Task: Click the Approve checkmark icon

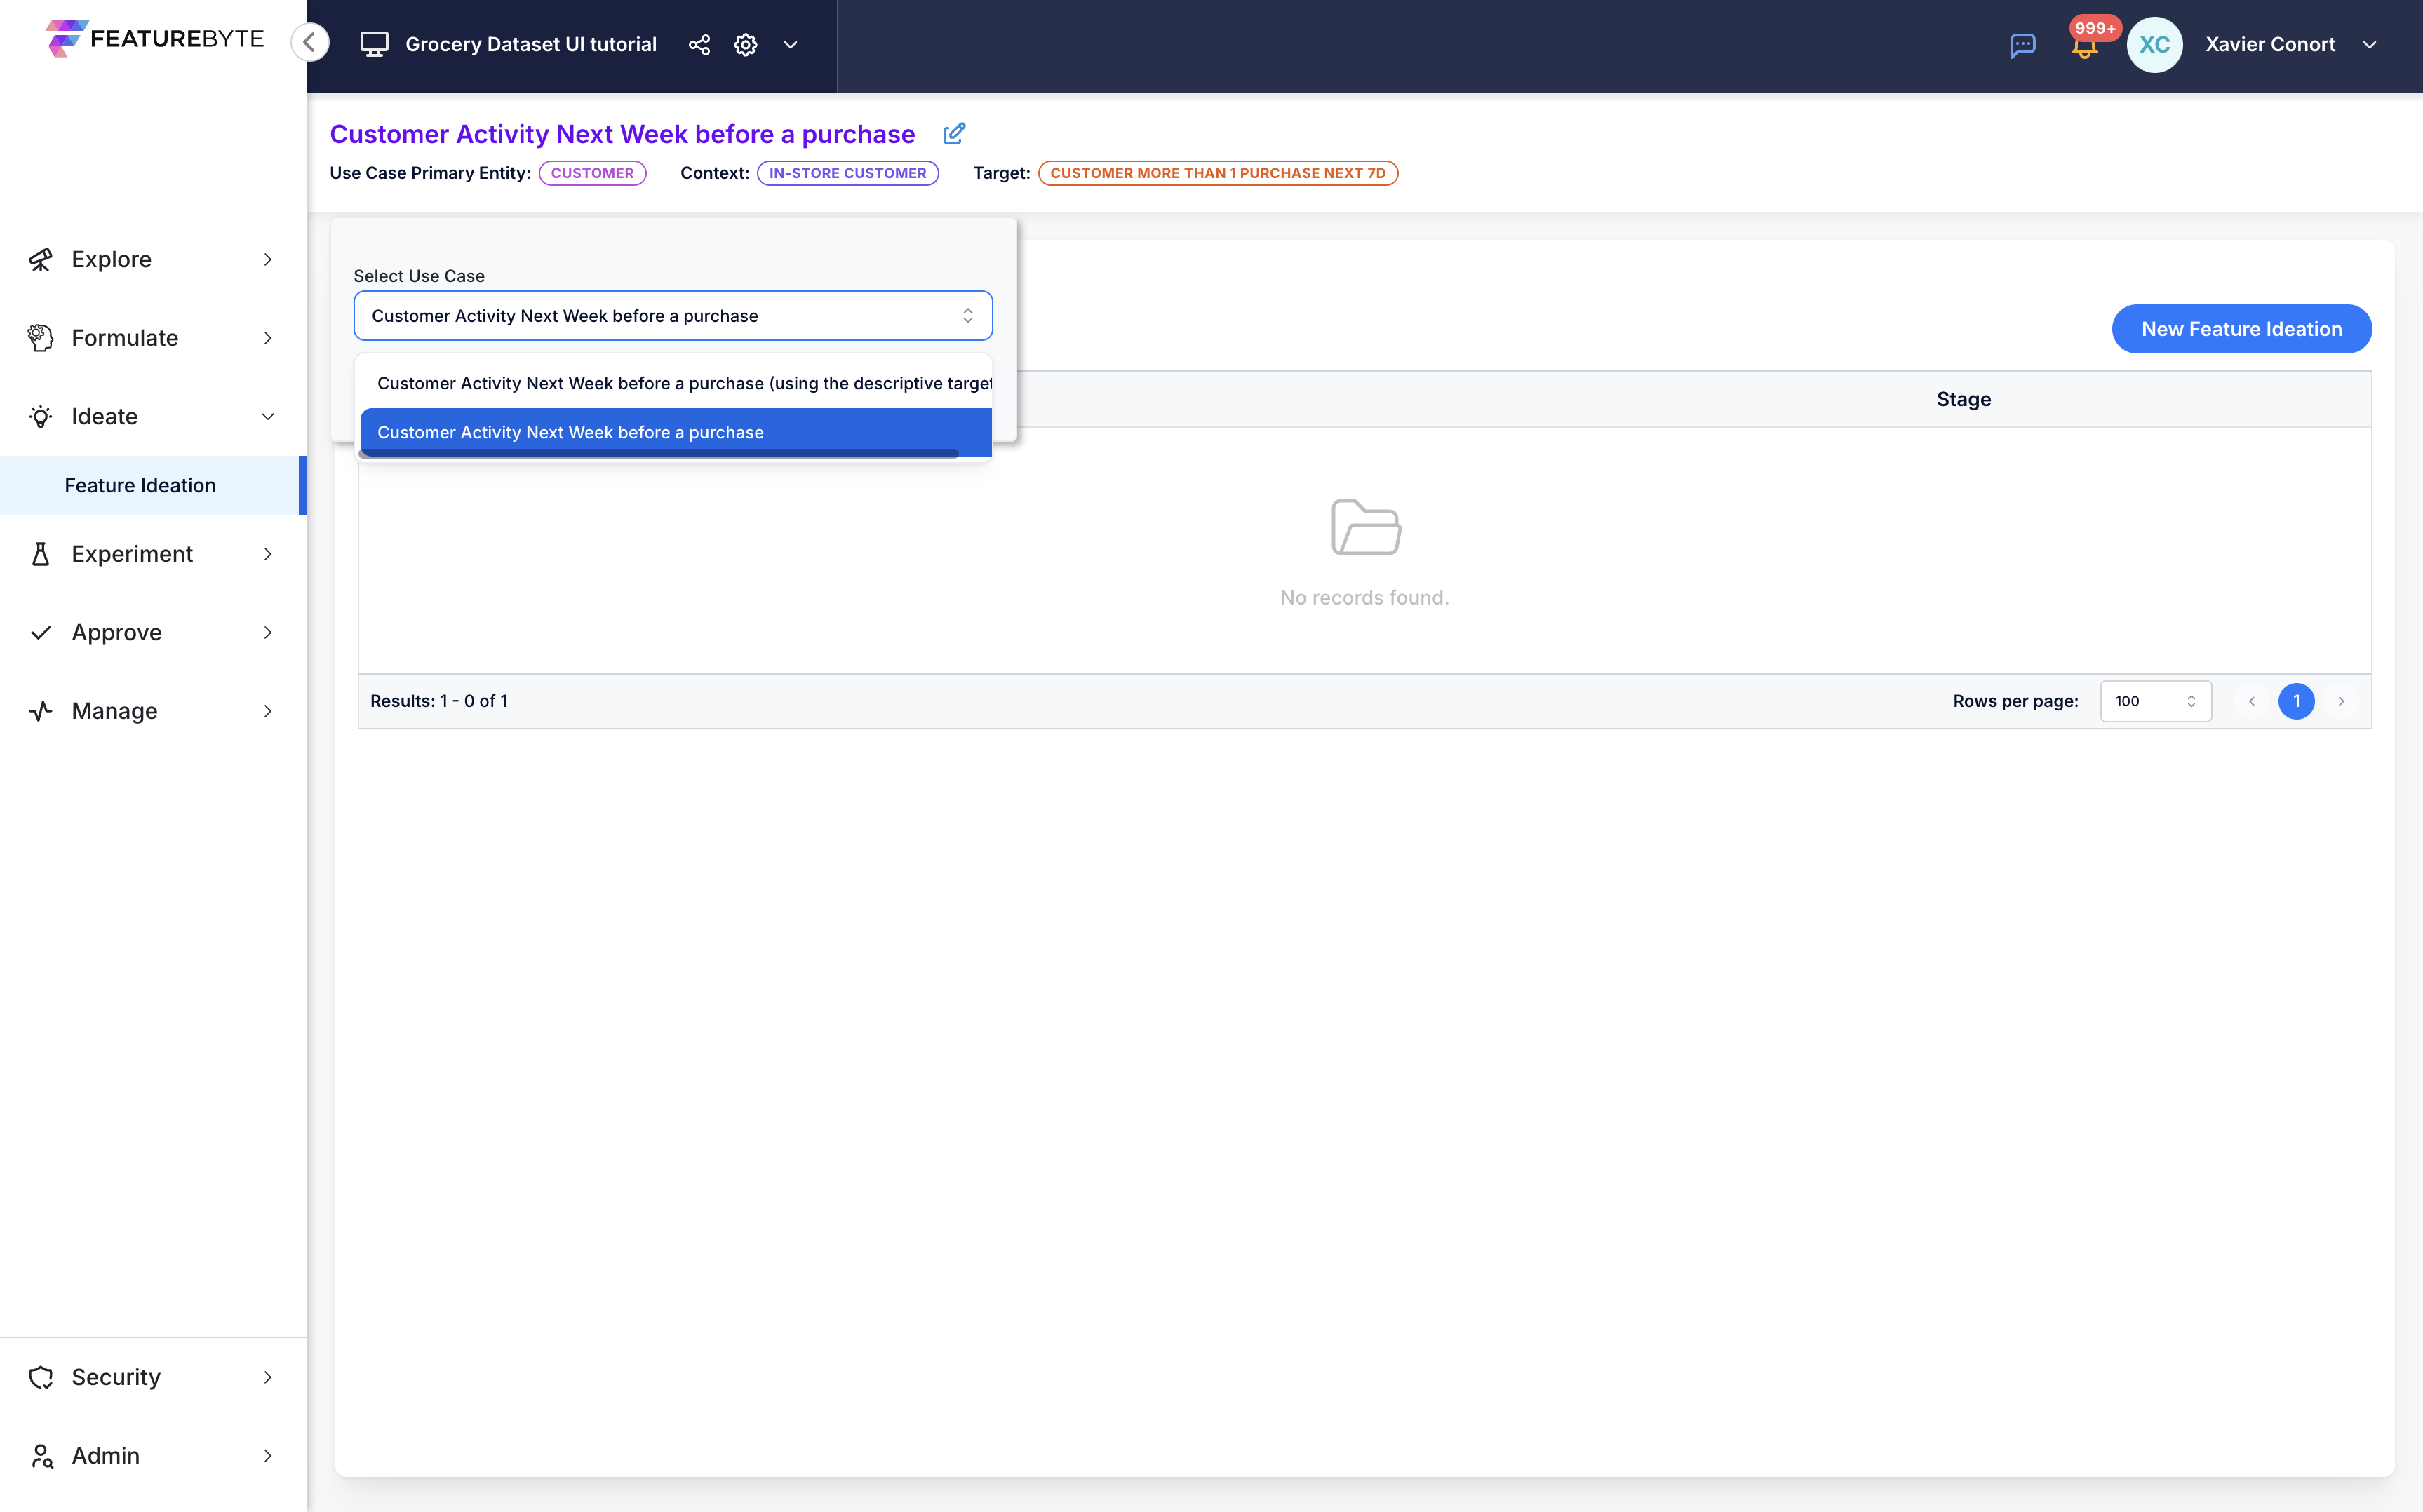Action: click(x=40, y=632)
